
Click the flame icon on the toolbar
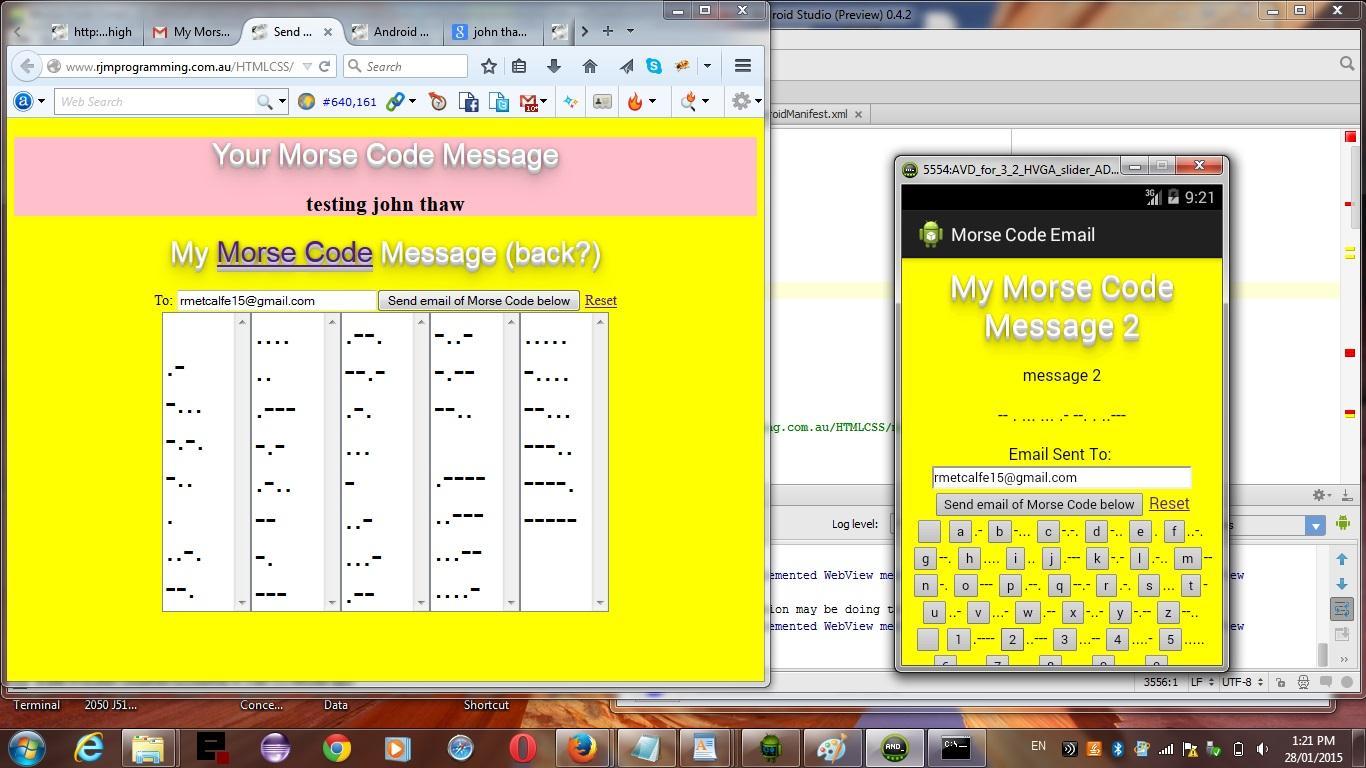pyautogui.click(x=635, y=101)
